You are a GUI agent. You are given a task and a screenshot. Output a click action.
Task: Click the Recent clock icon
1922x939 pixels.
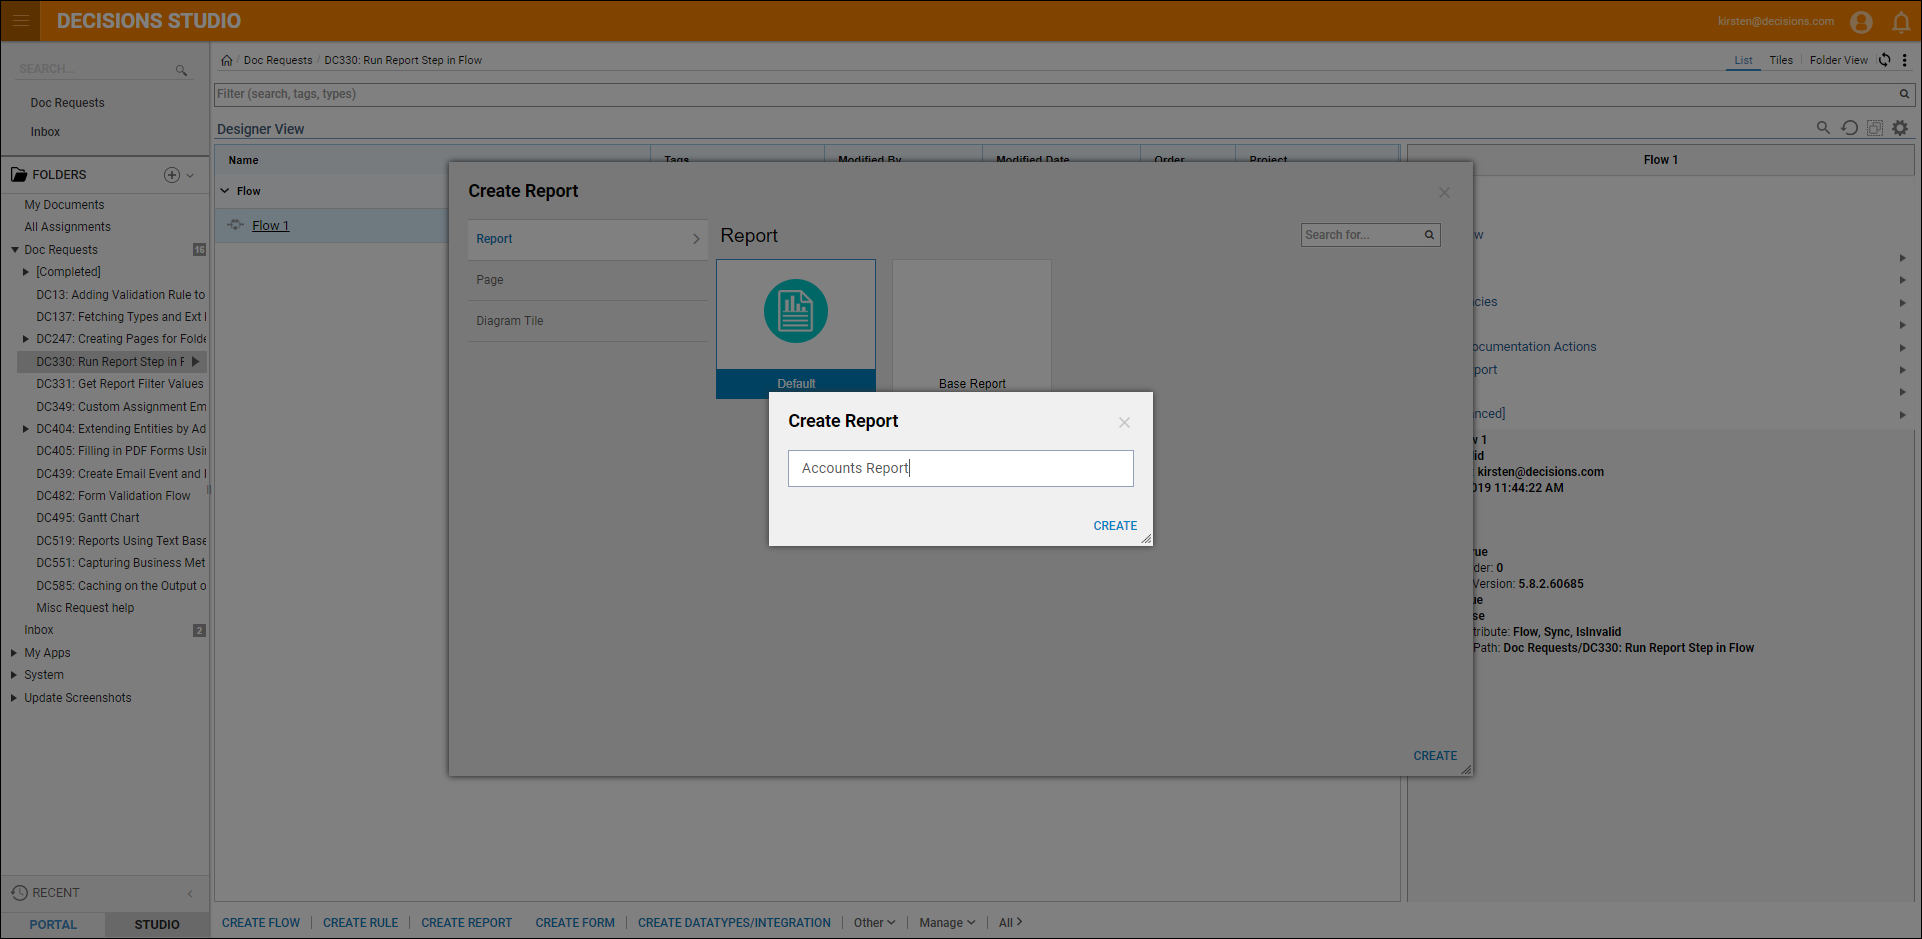click(19, 893)
